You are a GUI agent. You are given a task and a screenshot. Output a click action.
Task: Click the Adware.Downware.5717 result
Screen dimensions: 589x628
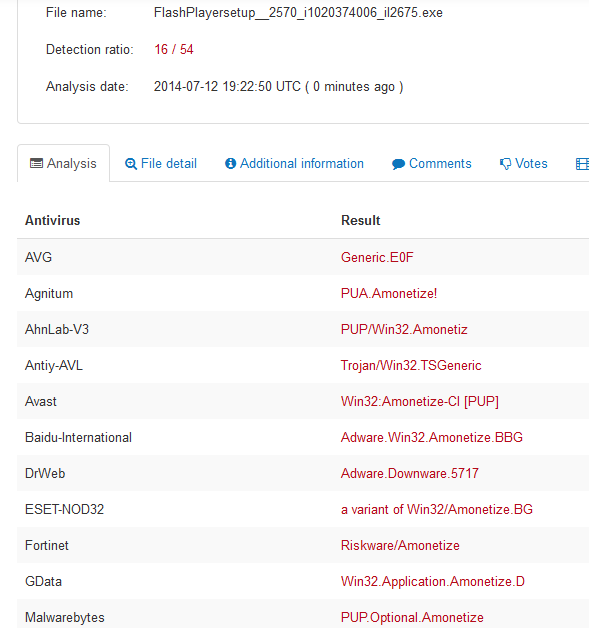[x=410, y=473]
